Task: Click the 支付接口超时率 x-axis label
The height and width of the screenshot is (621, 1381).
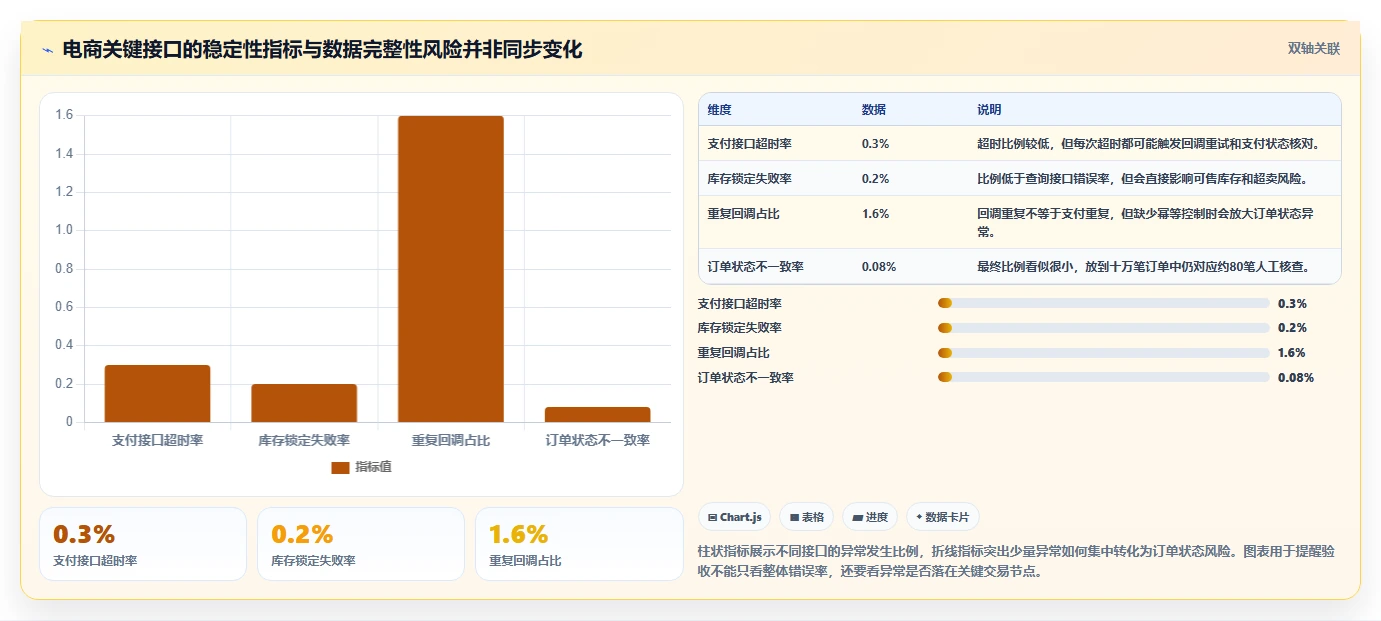Action: (x=157, y=440)
